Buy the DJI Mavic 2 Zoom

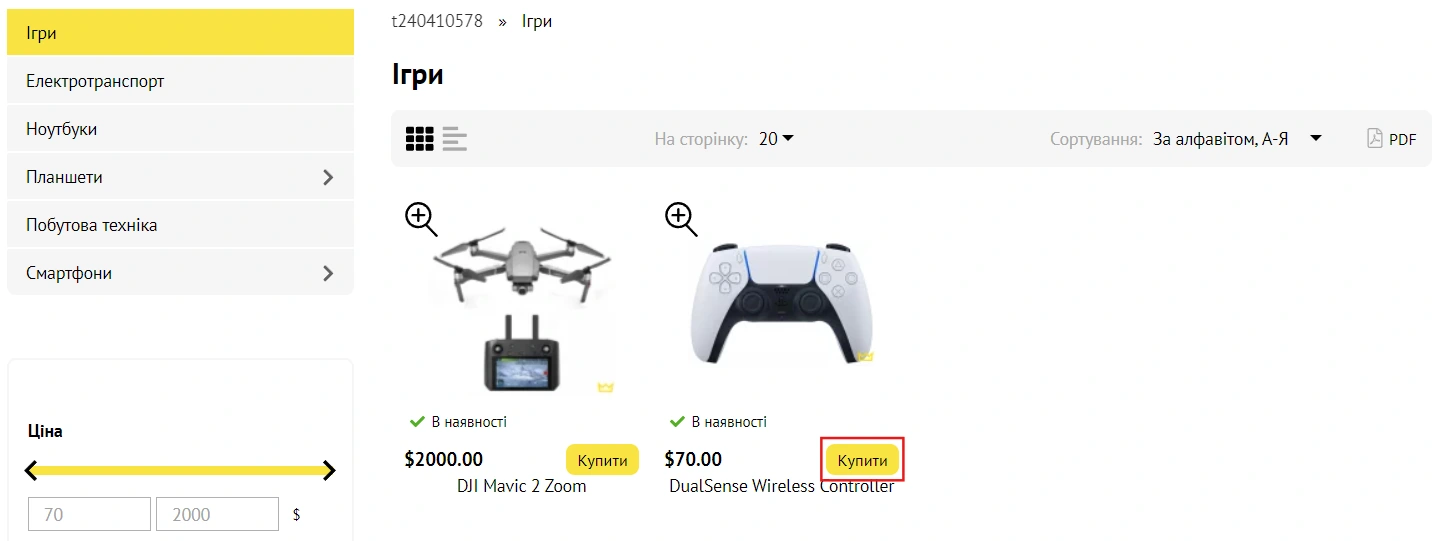pos(602,460)
